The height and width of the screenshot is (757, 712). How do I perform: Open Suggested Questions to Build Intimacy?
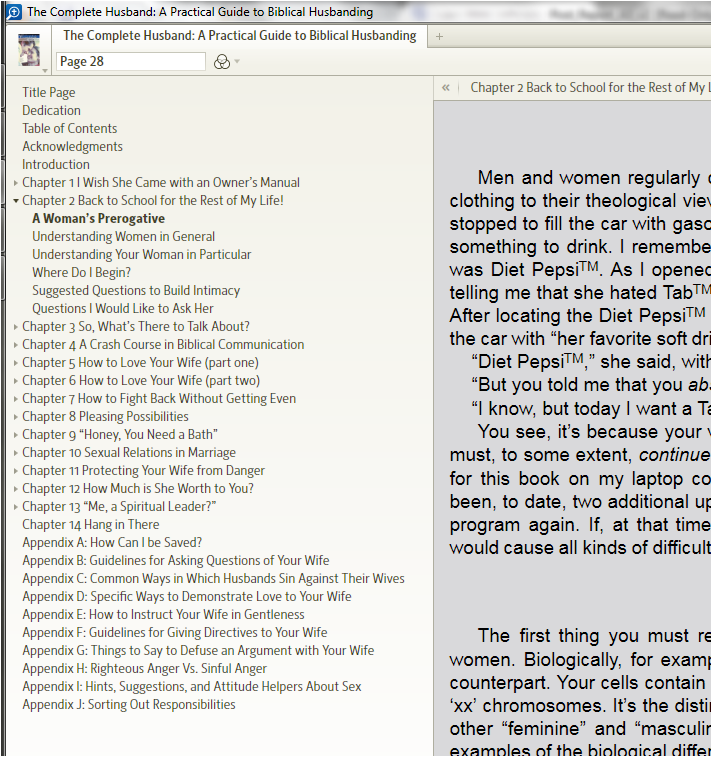pyautogui.click(x=136, y=291)
